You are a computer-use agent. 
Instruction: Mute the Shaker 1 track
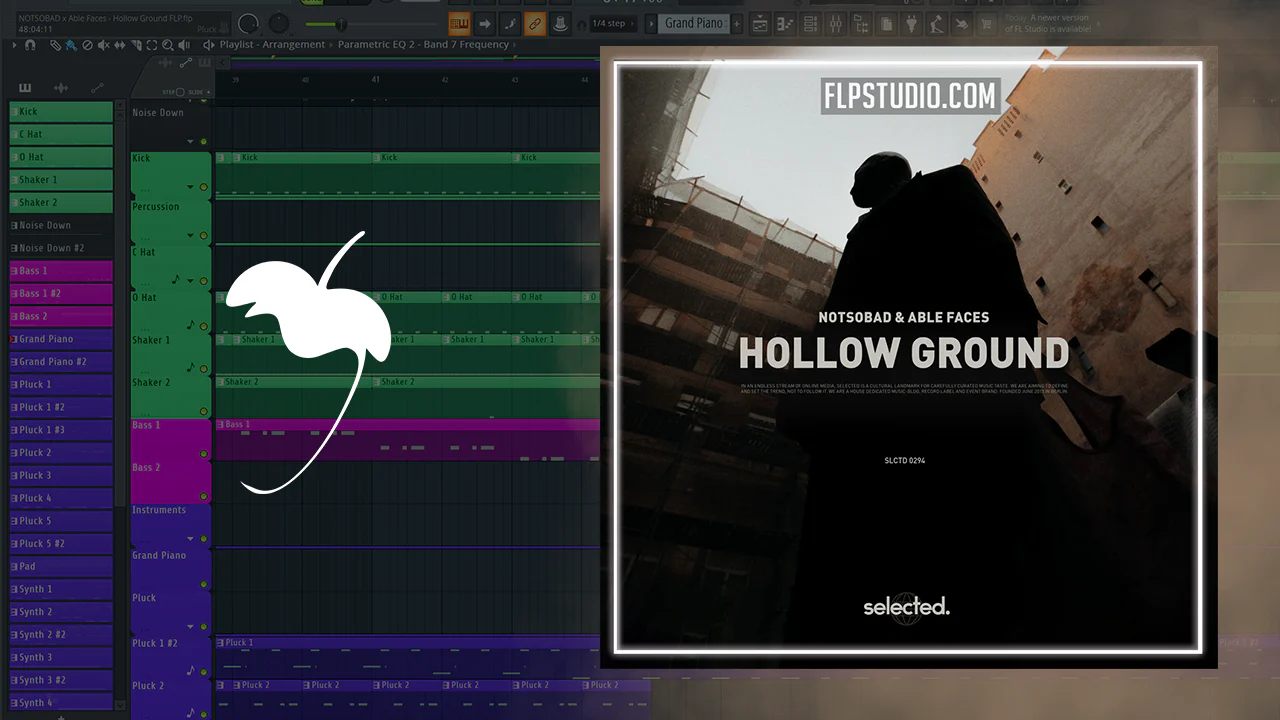point(204,368)
